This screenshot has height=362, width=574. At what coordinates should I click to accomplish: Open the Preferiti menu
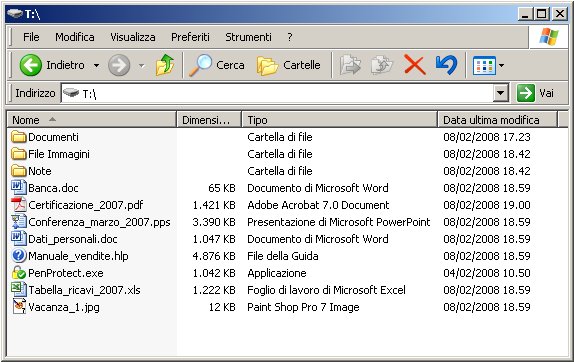(190, 37)
